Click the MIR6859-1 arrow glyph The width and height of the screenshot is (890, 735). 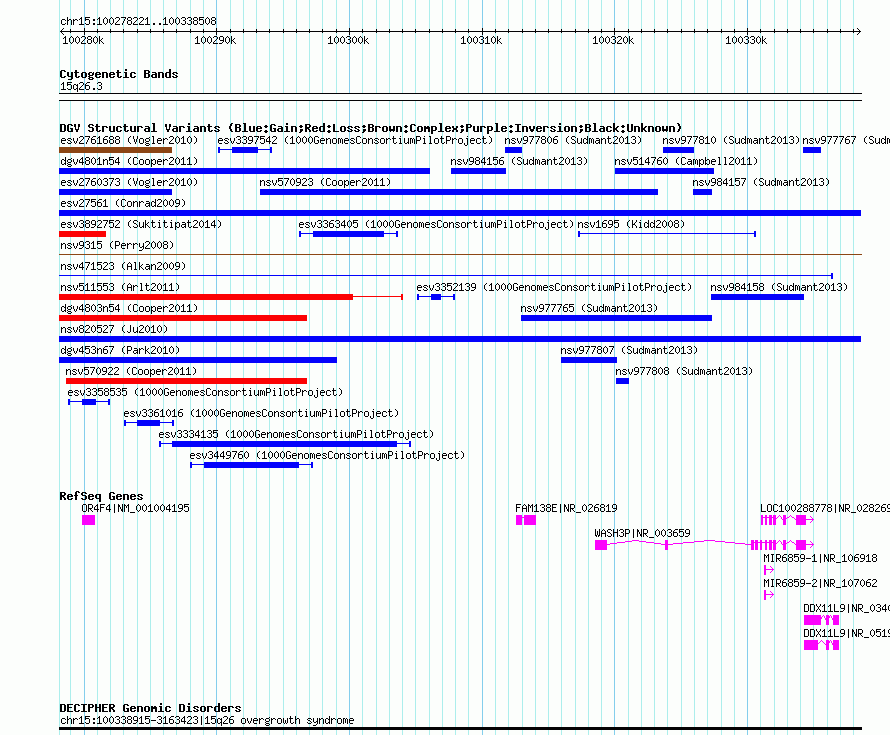point(769,570)
